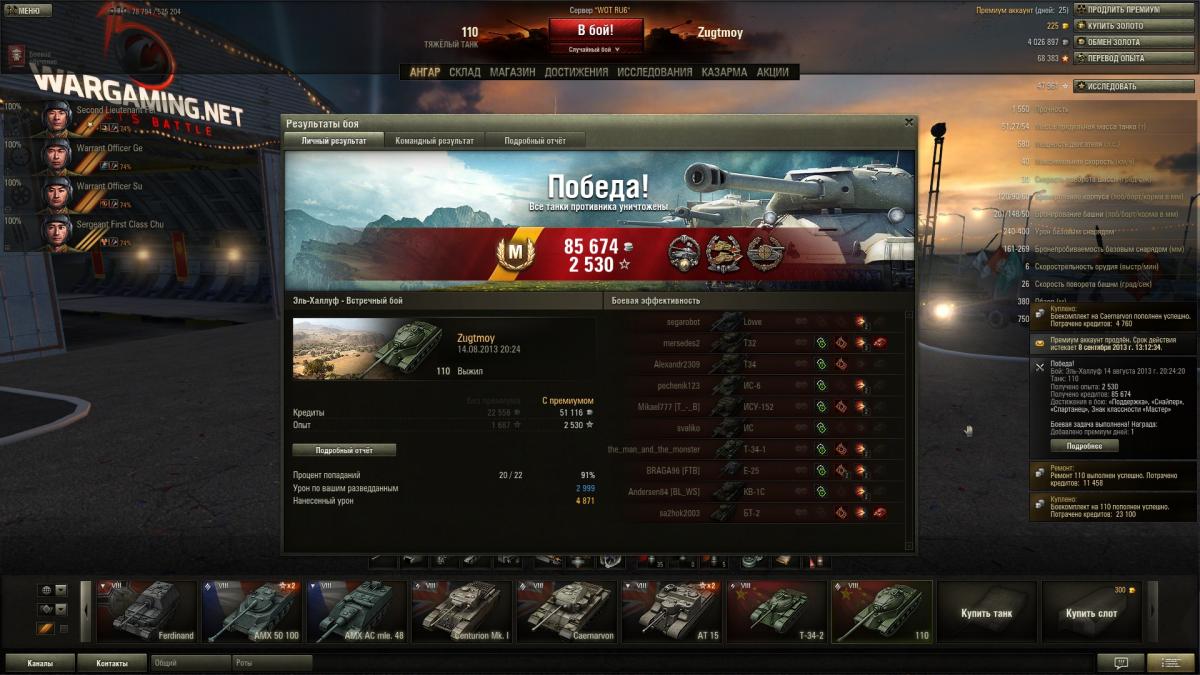Click 'Купить танк' carousel slot
The height and width of the screenshot is (675, 1200).
click(x=988, y=612)
